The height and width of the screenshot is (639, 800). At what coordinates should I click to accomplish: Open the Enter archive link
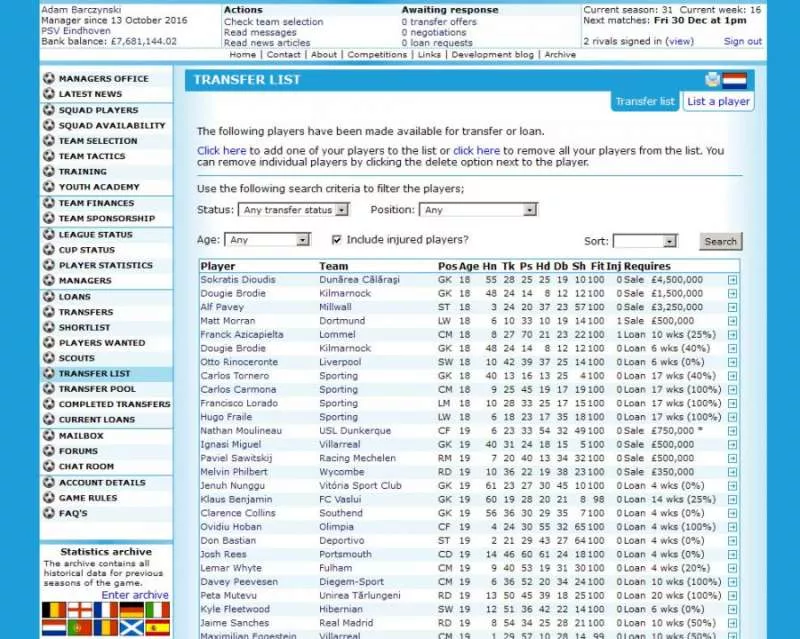[x=135, y=595]
